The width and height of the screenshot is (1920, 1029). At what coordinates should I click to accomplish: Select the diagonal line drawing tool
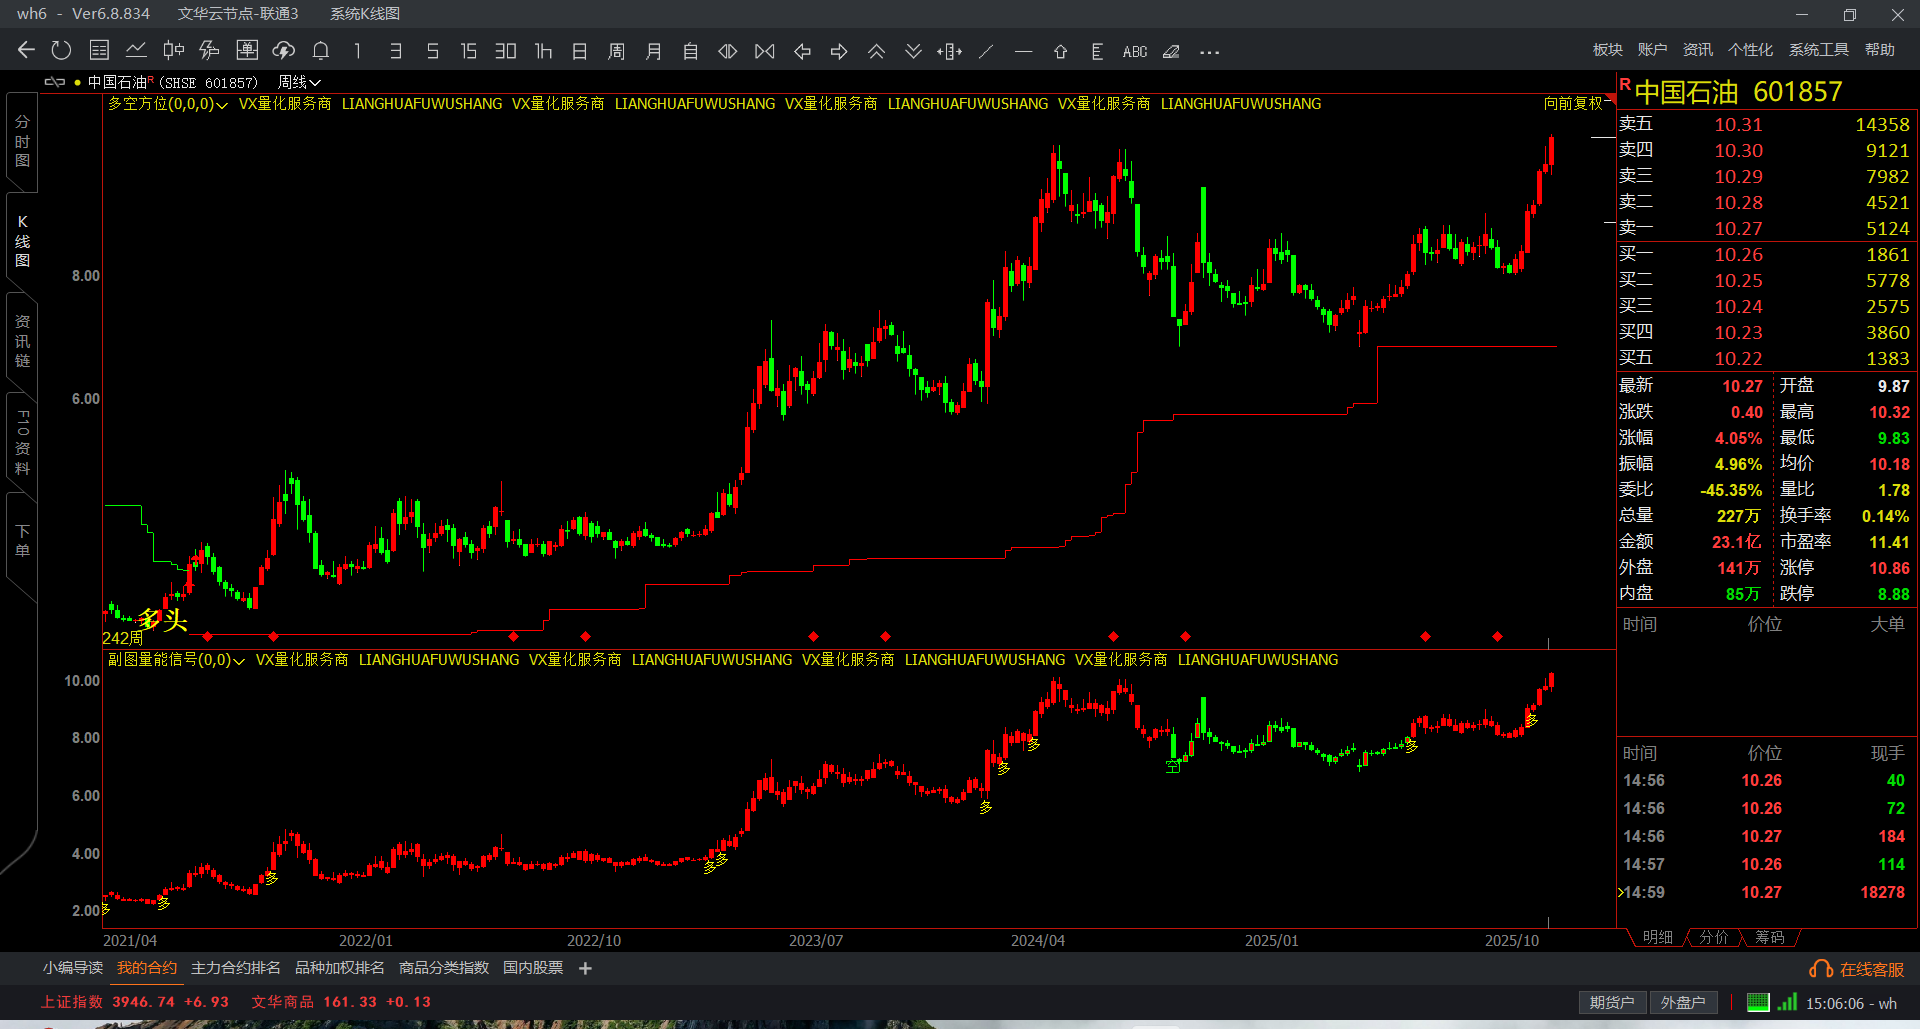pos(986,50)
